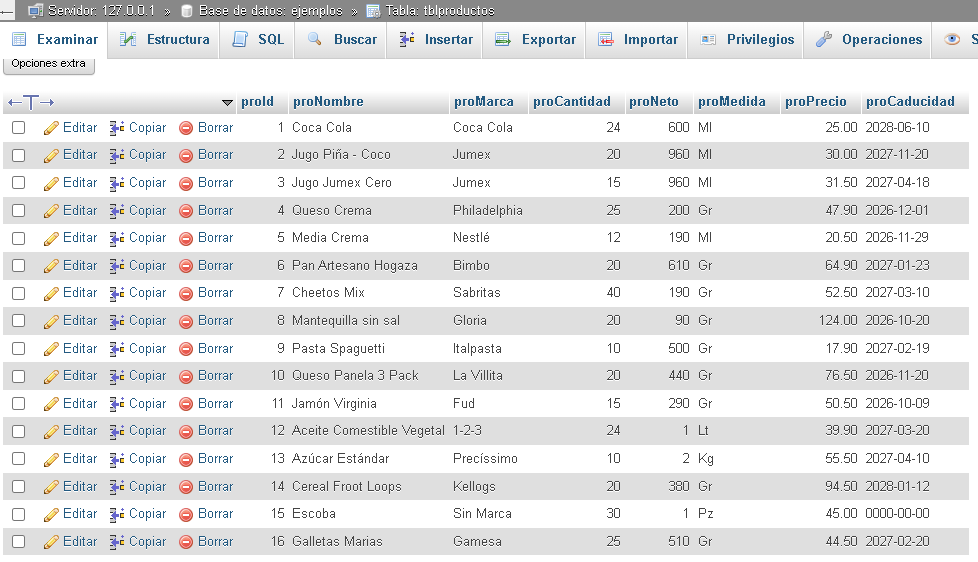
Task: Check the Cheetos Mix row checkbox
Action: click(19, 293)
